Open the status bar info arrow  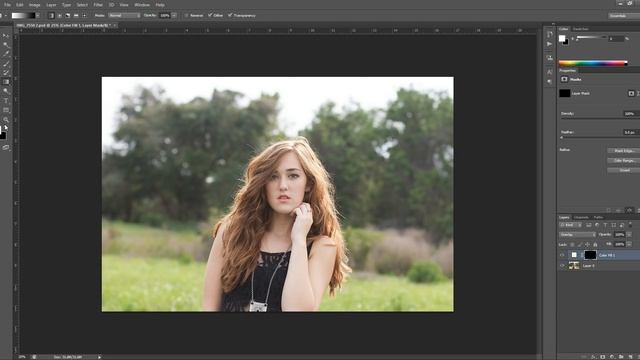tap(99, 357)
